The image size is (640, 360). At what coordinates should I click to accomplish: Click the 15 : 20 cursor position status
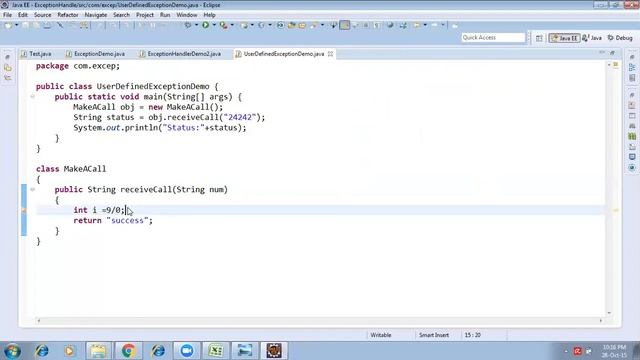click(x=472, y=335)
